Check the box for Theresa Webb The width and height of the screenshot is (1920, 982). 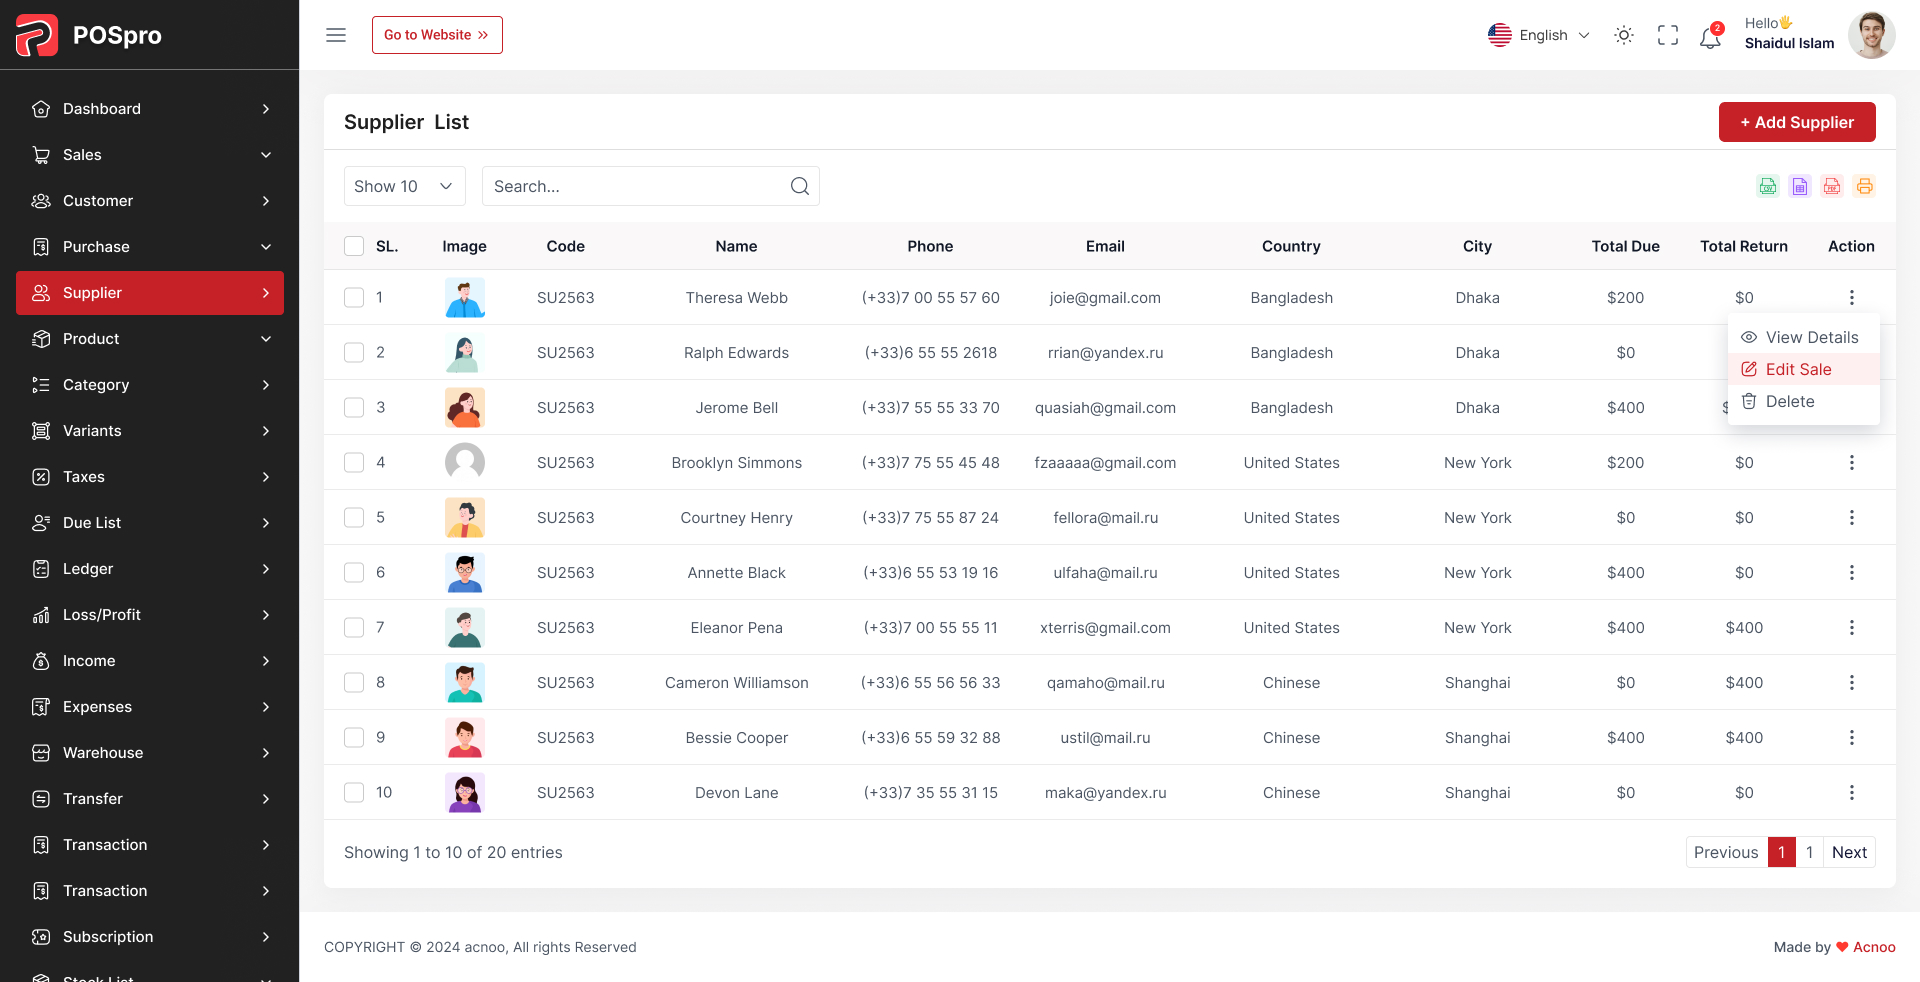(x=354, y=297)
